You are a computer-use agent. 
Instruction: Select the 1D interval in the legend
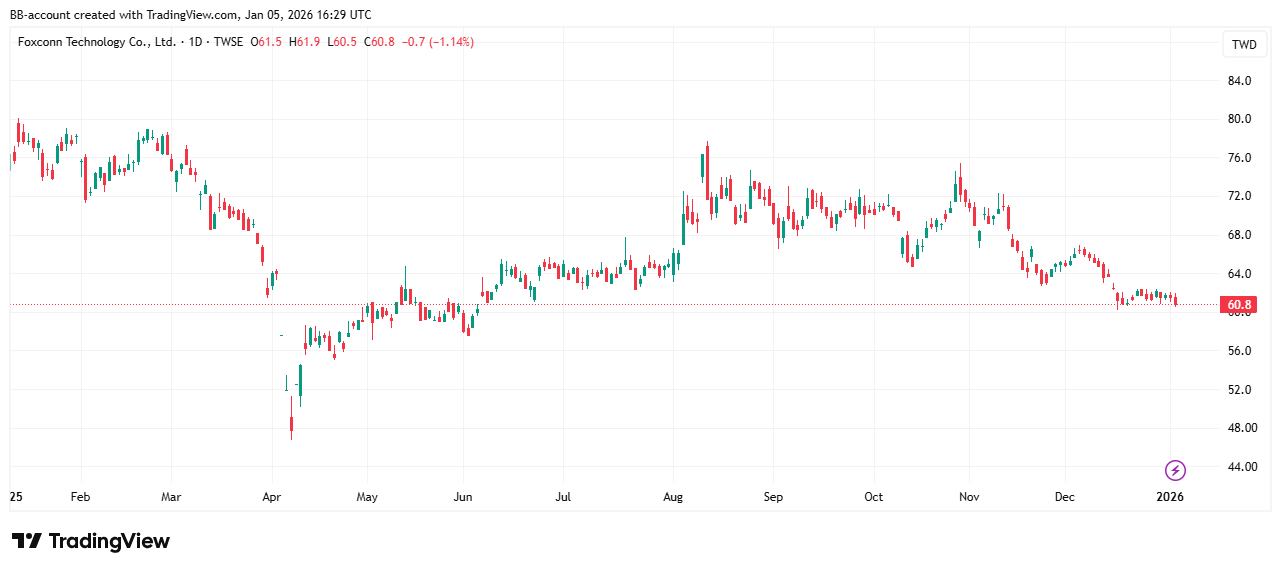(196, 42)
